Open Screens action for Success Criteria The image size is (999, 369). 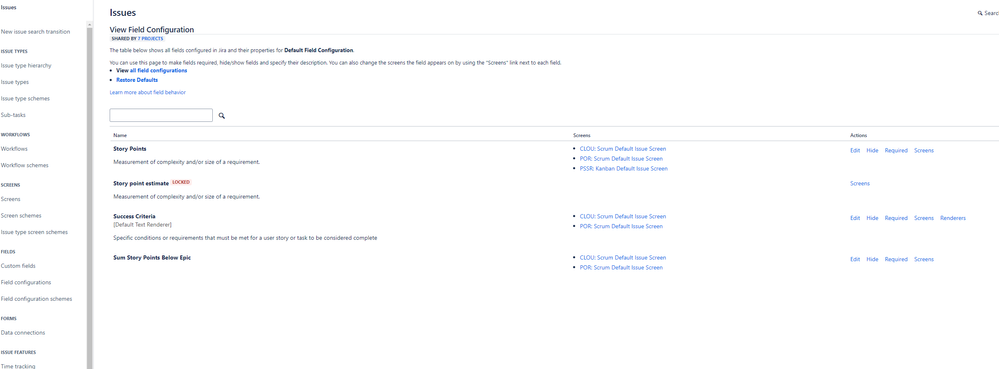924,218
